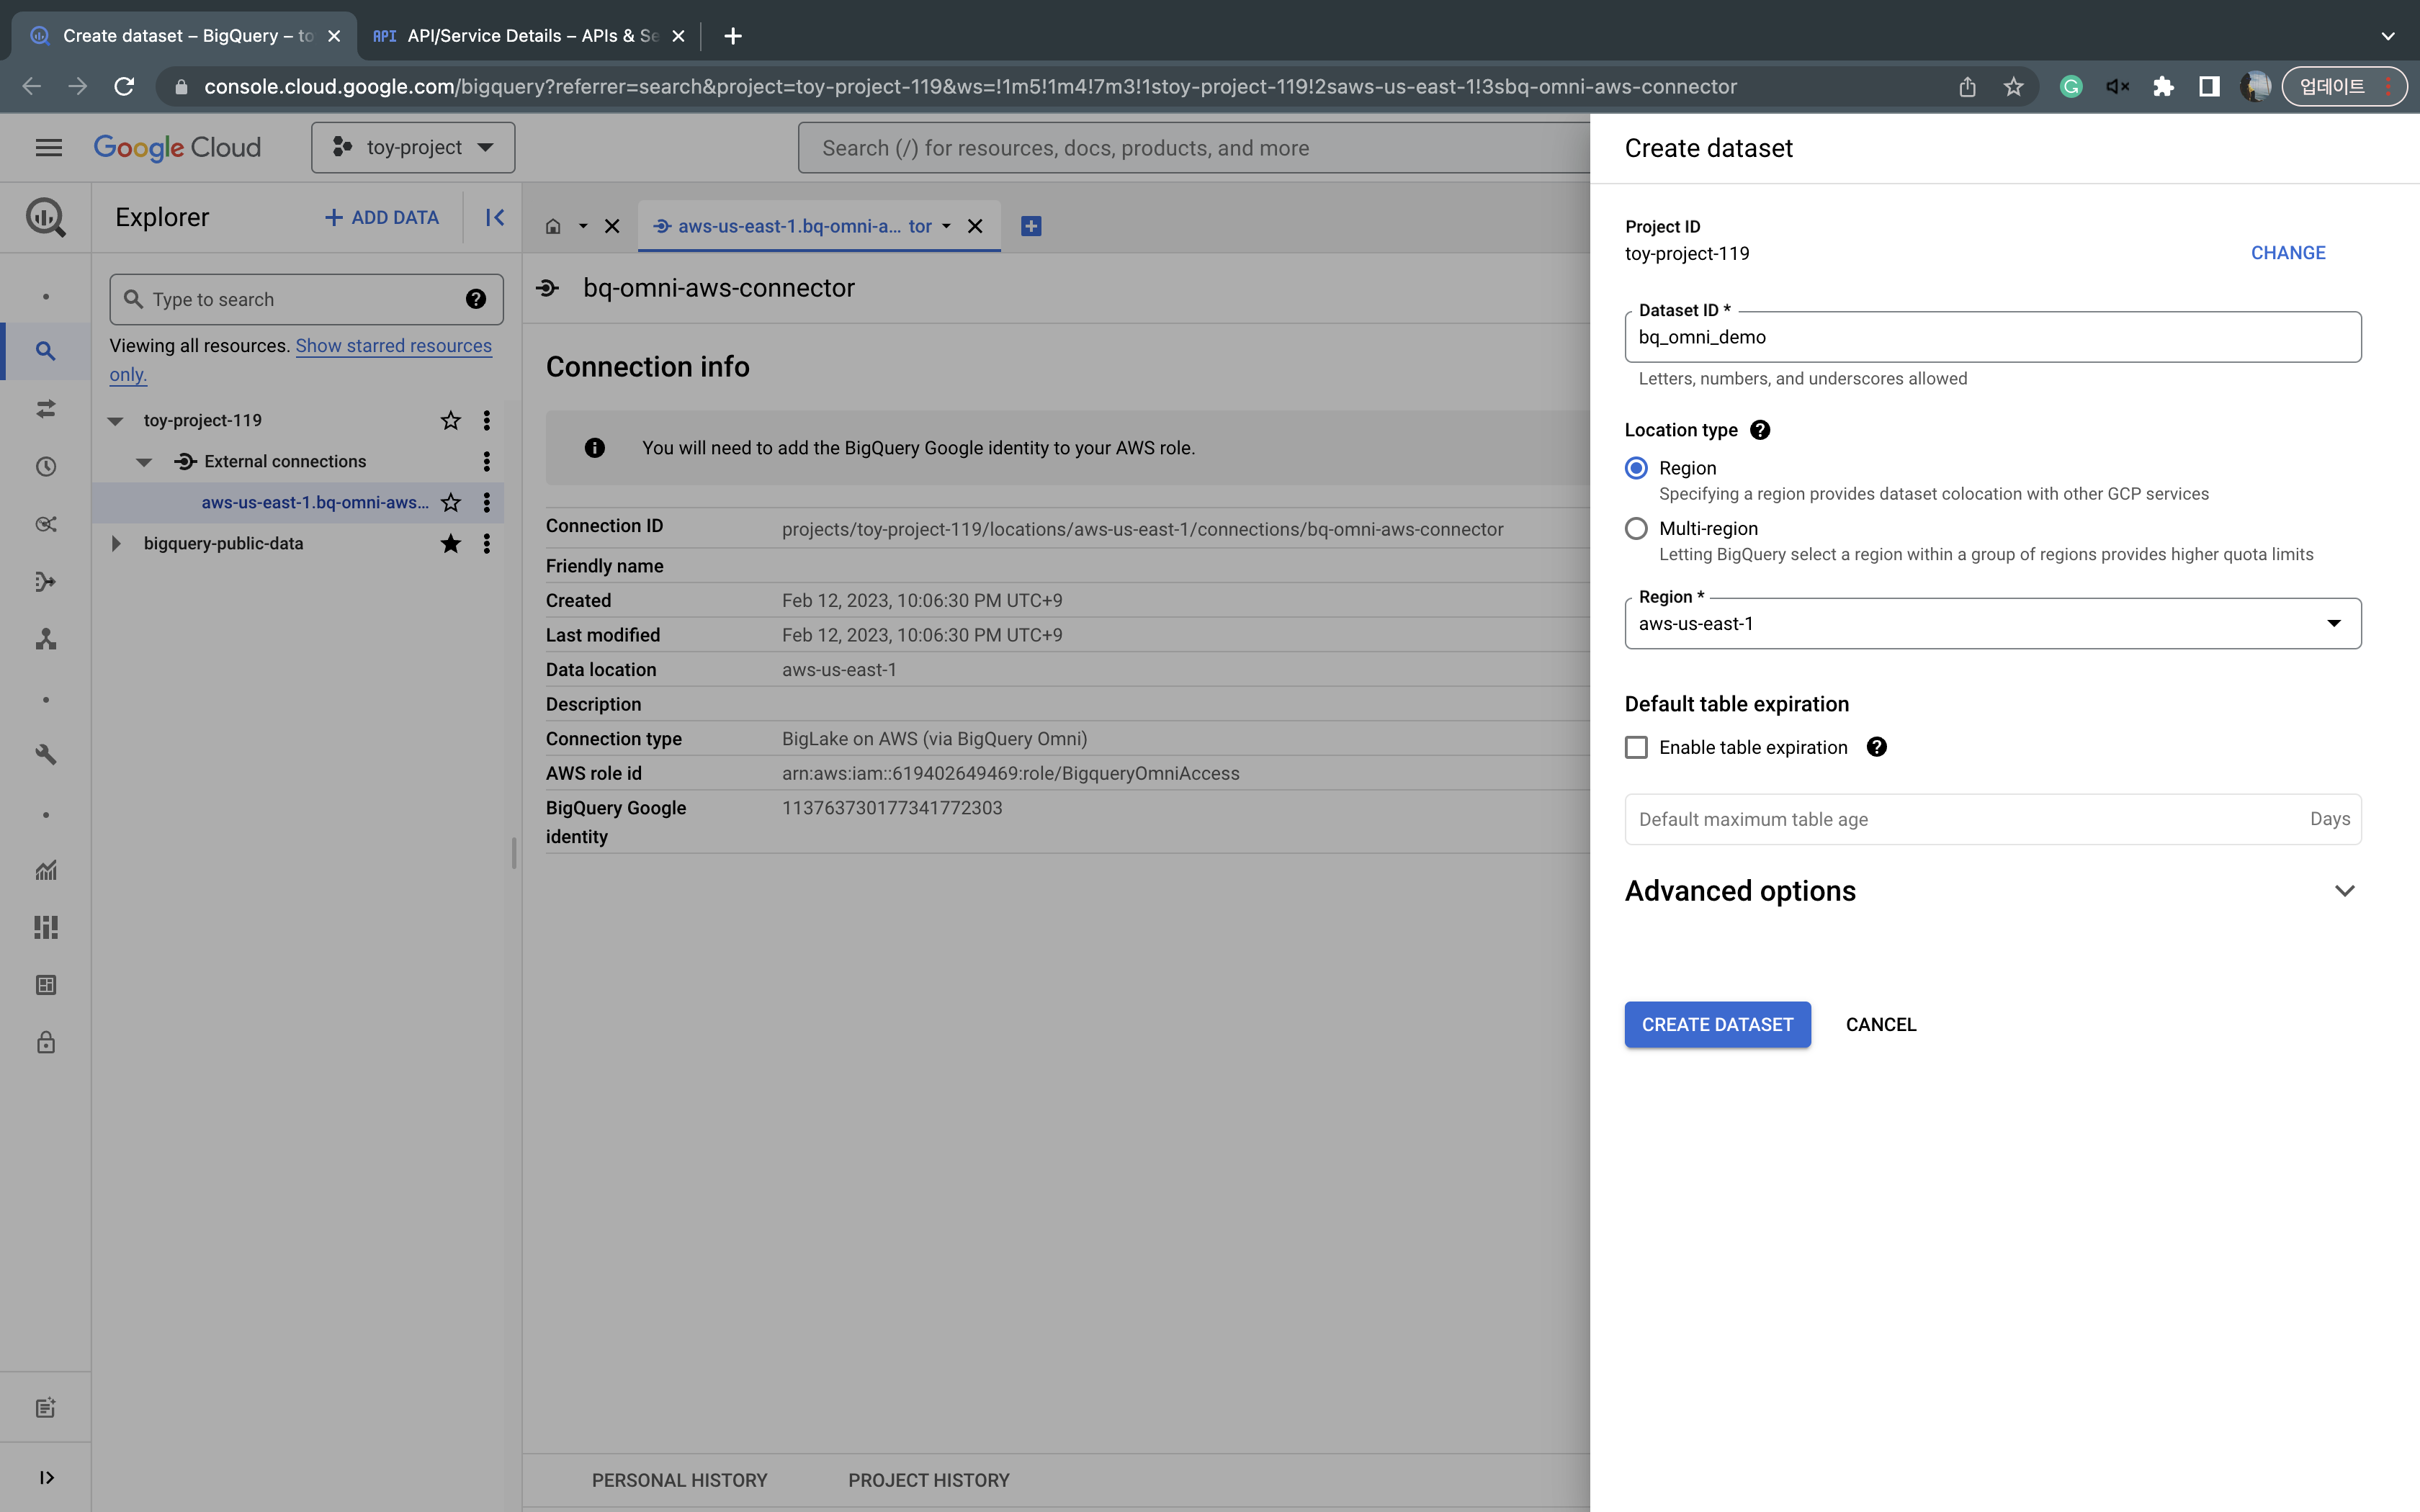Expand the Advanced options section
This screenshot has height=1512, width=2420.
click(2344, 891)
